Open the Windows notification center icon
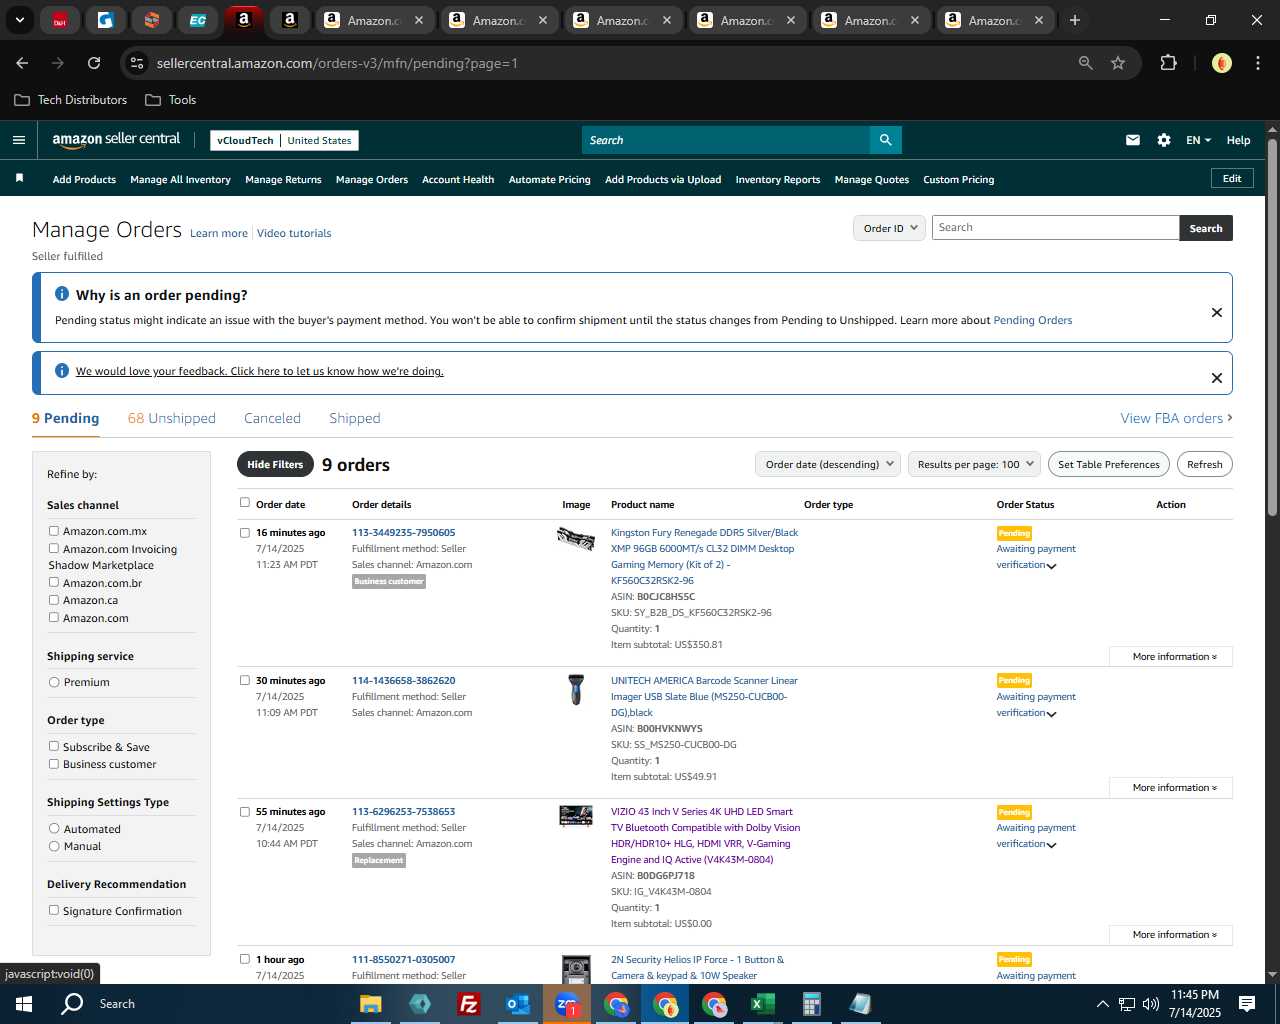1280x1024 pixels. [1246, 1004]
